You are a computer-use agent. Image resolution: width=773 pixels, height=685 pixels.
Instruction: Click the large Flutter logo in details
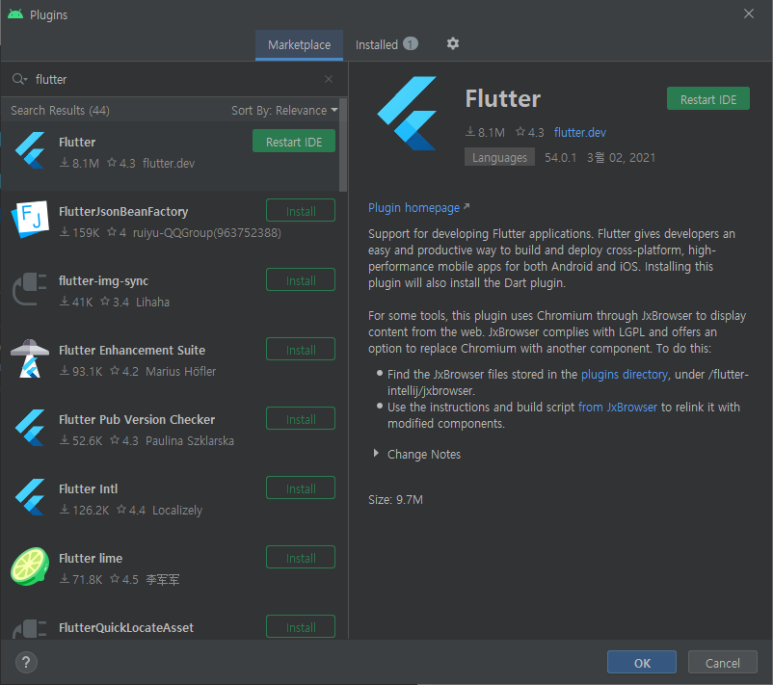(x=407, y=113)
